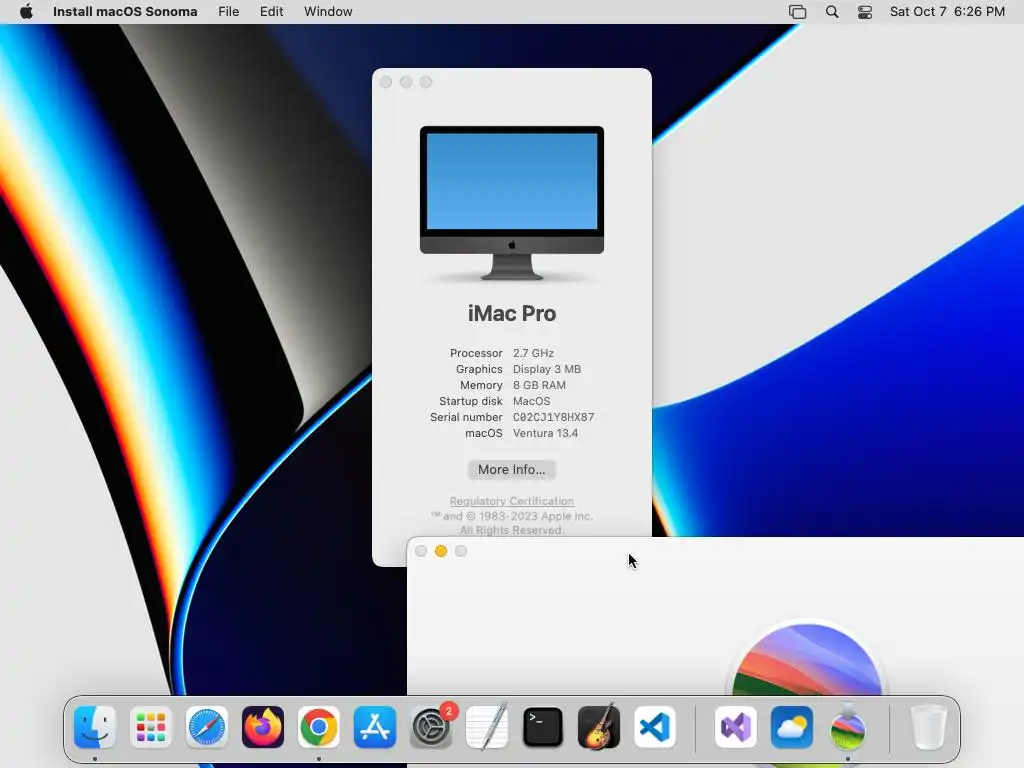
Task: Open the Window menu
Action: click(328, 12)
